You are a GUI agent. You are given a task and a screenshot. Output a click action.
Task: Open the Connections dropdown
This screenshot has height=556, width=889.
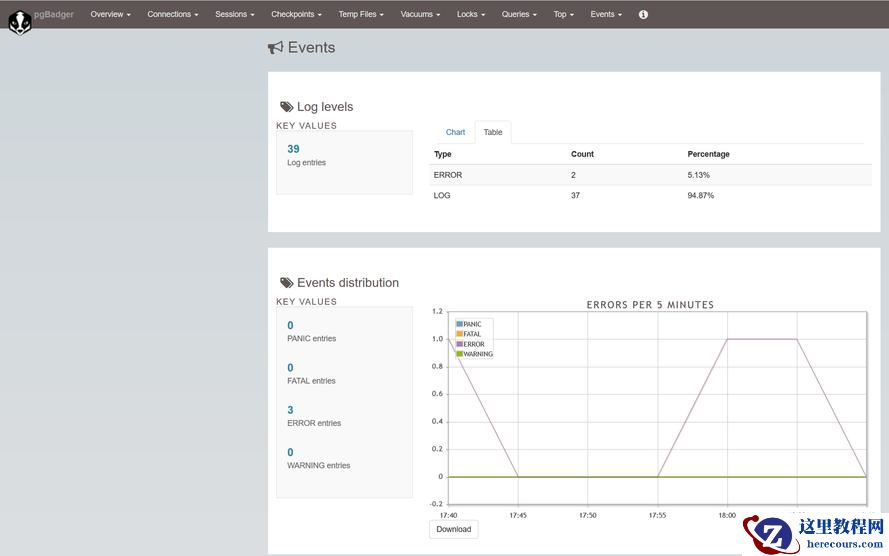[x=172, y=15]
